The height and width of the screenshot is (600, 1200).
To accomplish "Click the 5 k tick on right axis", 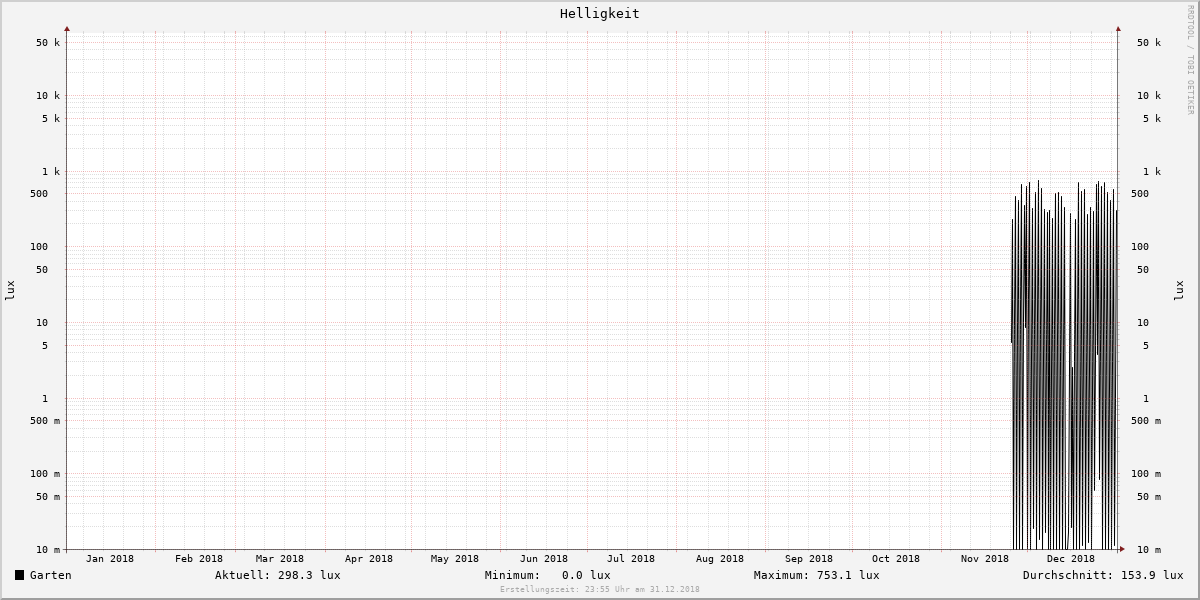I will click(1152, 118).
